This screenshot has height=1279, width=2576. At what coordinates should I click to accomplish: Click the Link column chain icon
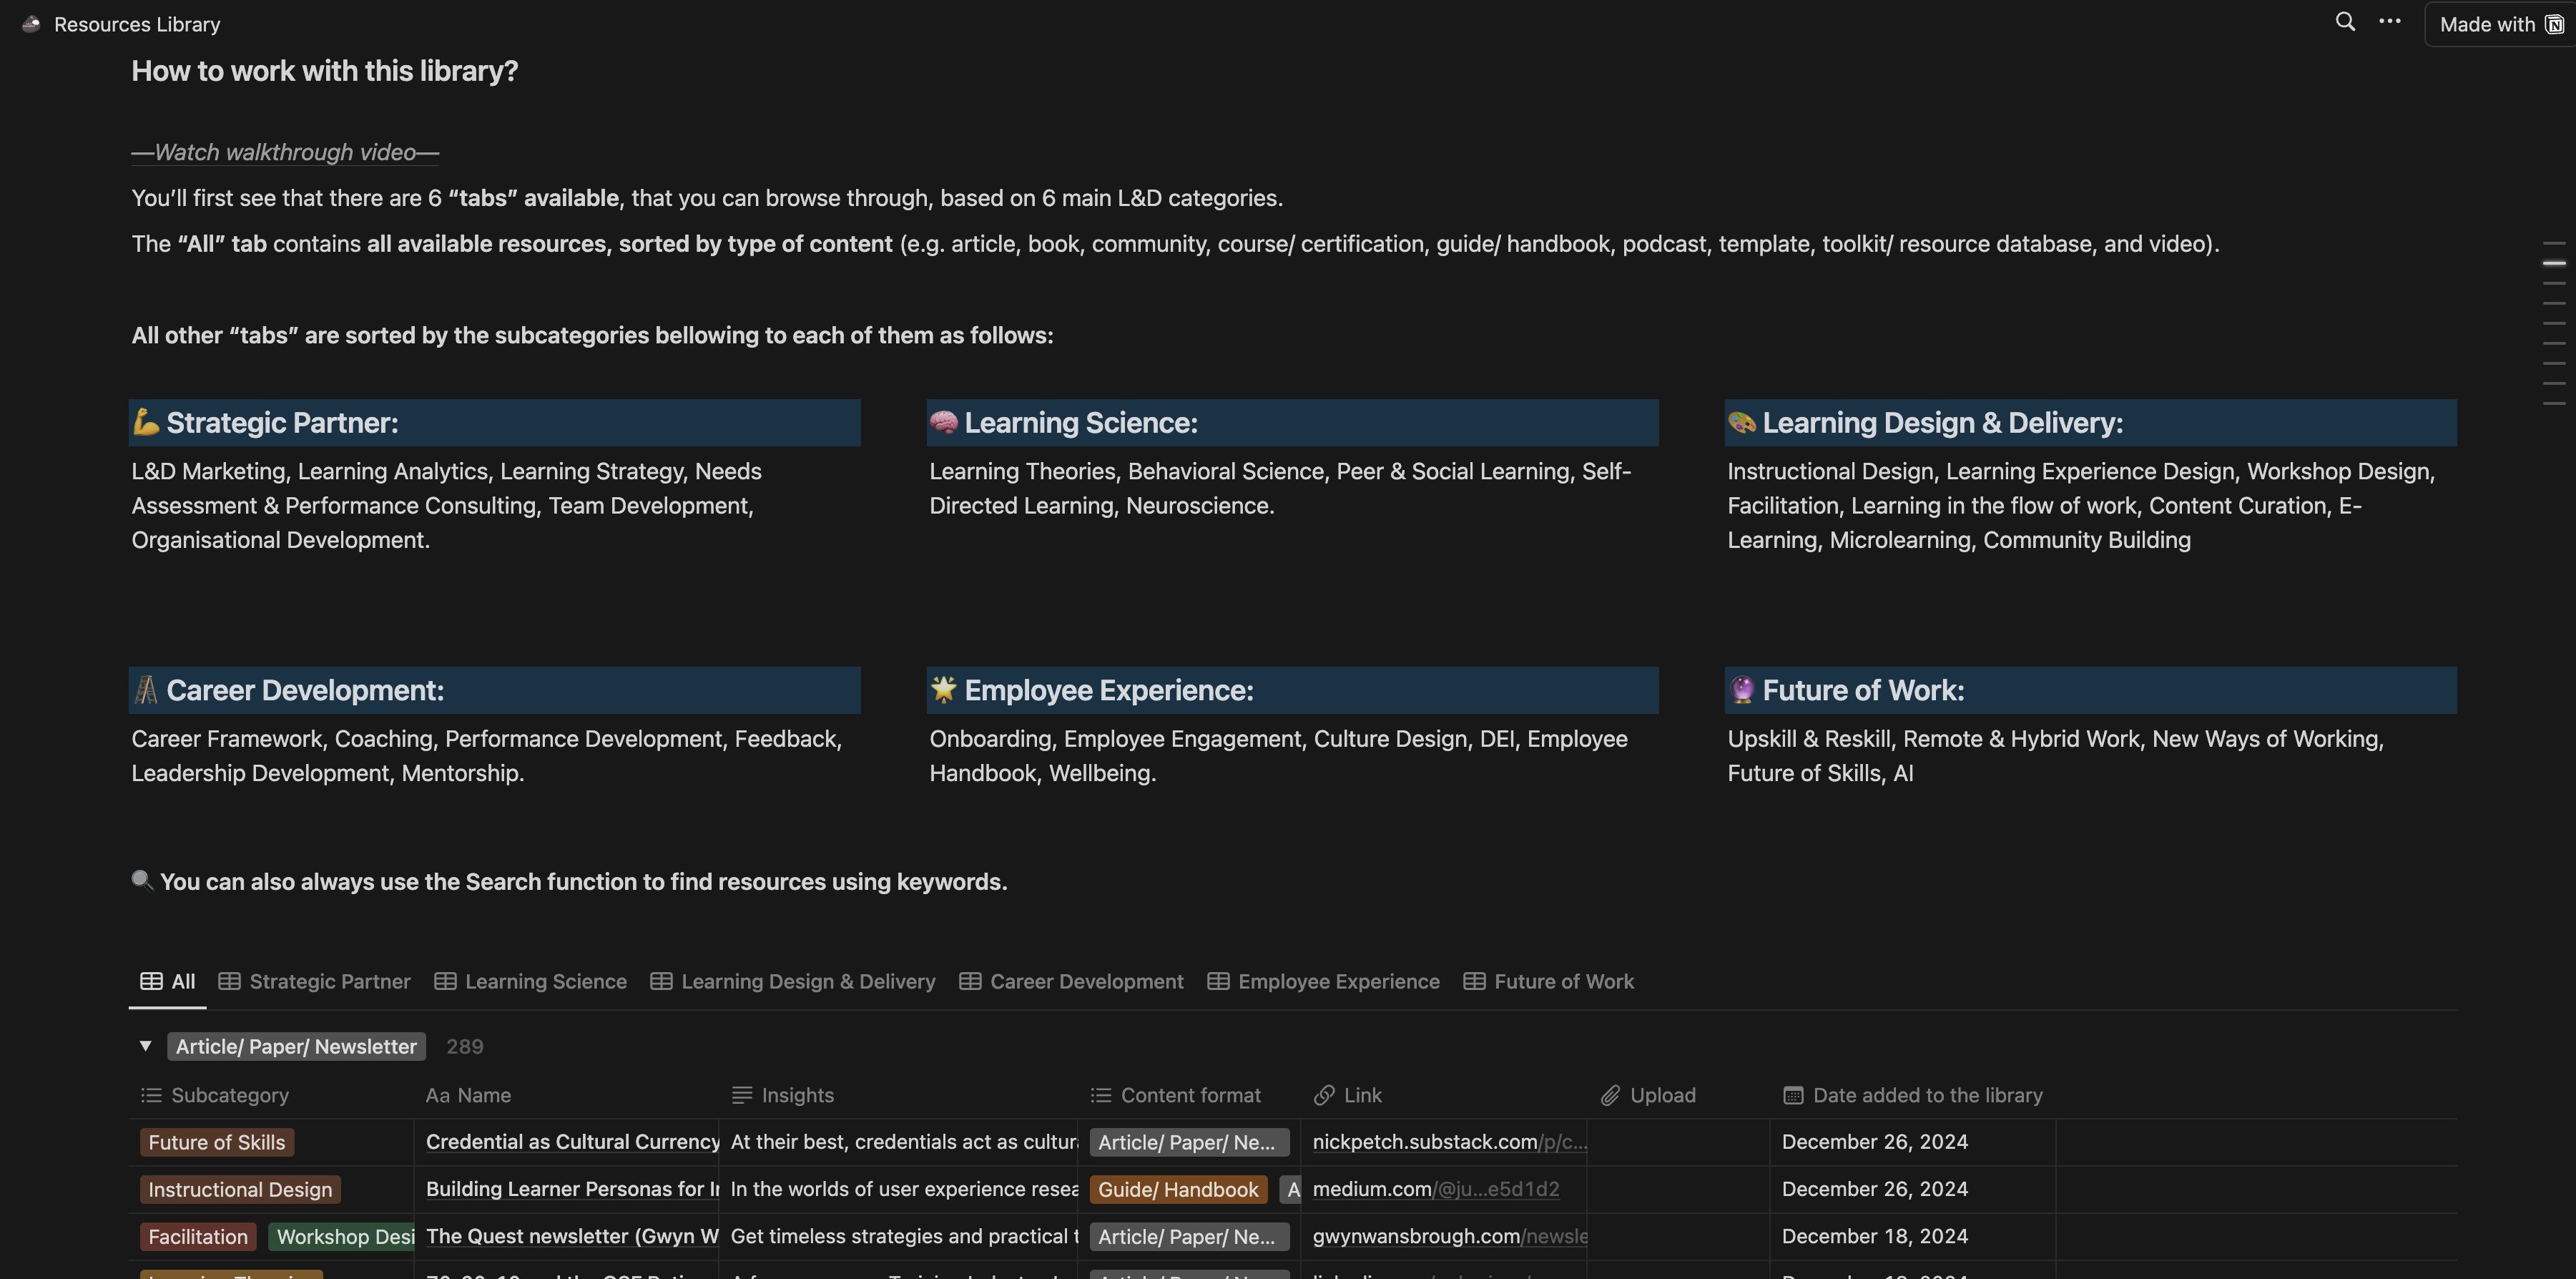(x=1324, y=1095)
